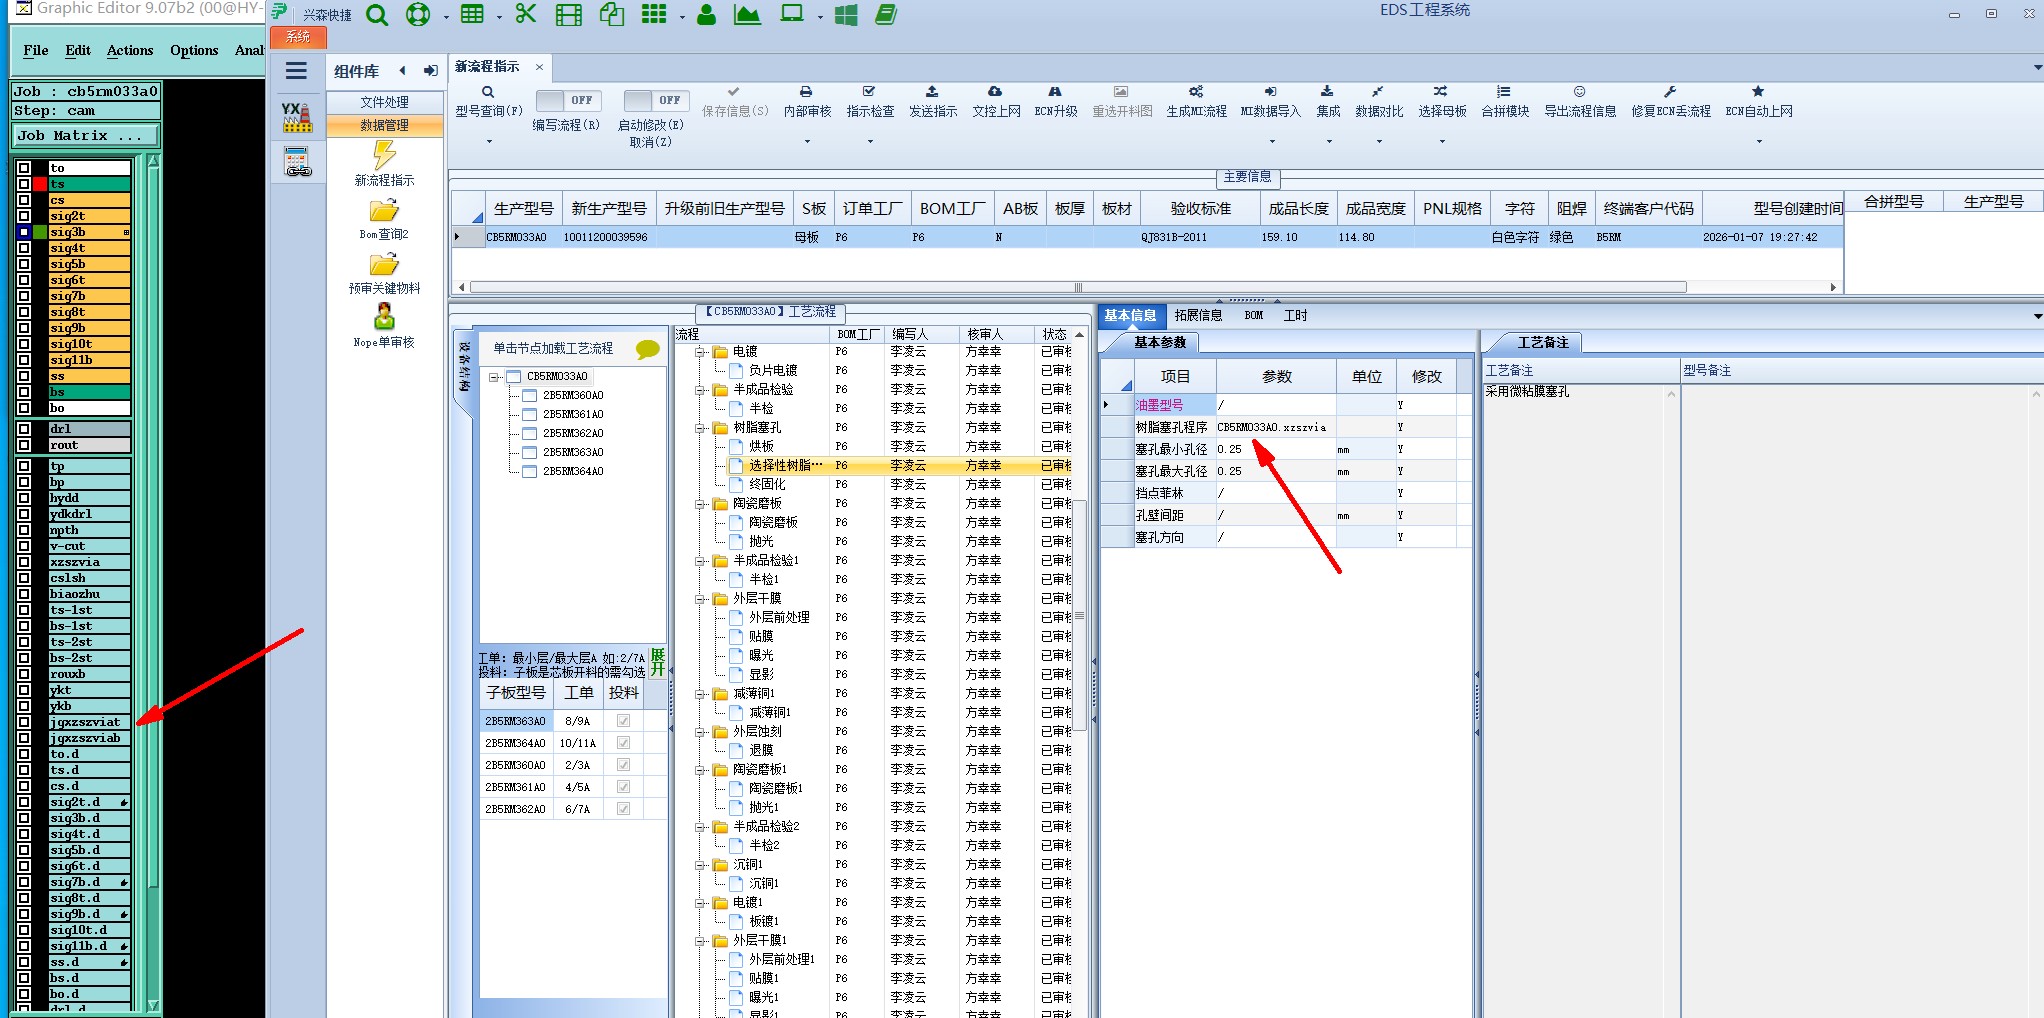2044x1018 pixels.
Task: Collapse the 陶瓷磨板 folder in the process tree
Action: [701, 504]
